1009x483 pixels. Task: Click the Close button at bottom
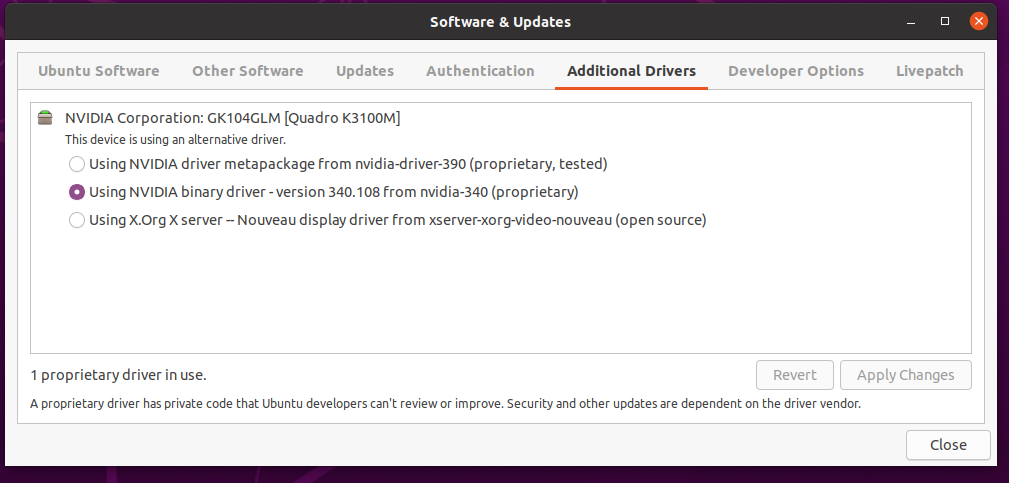pos(947,445)
